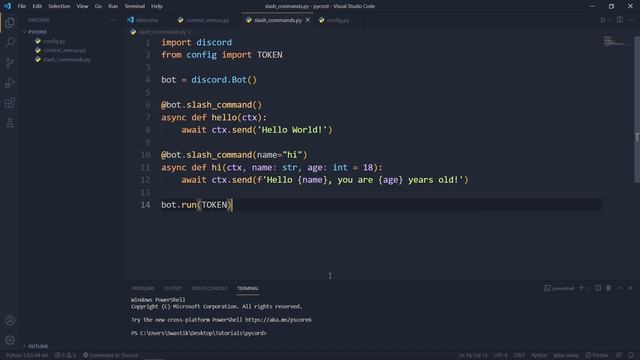Click slash_commands.py in the breadcrumb bar
640x360 pixels.
pos(162,32)
